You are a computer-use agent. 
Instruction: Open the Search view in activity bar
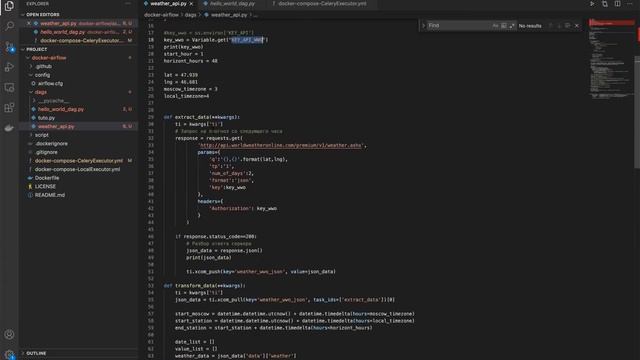pos(9,26)
